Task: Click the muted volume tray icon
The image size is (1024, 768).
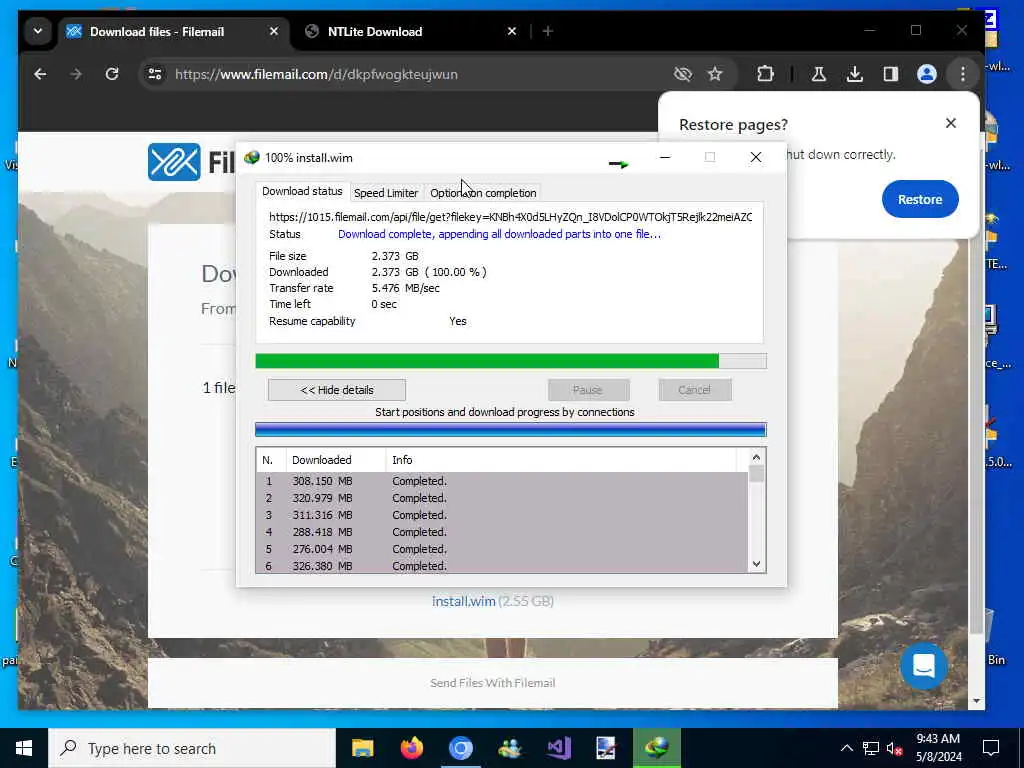Action: pyautogui.click(x=894, y=748)
